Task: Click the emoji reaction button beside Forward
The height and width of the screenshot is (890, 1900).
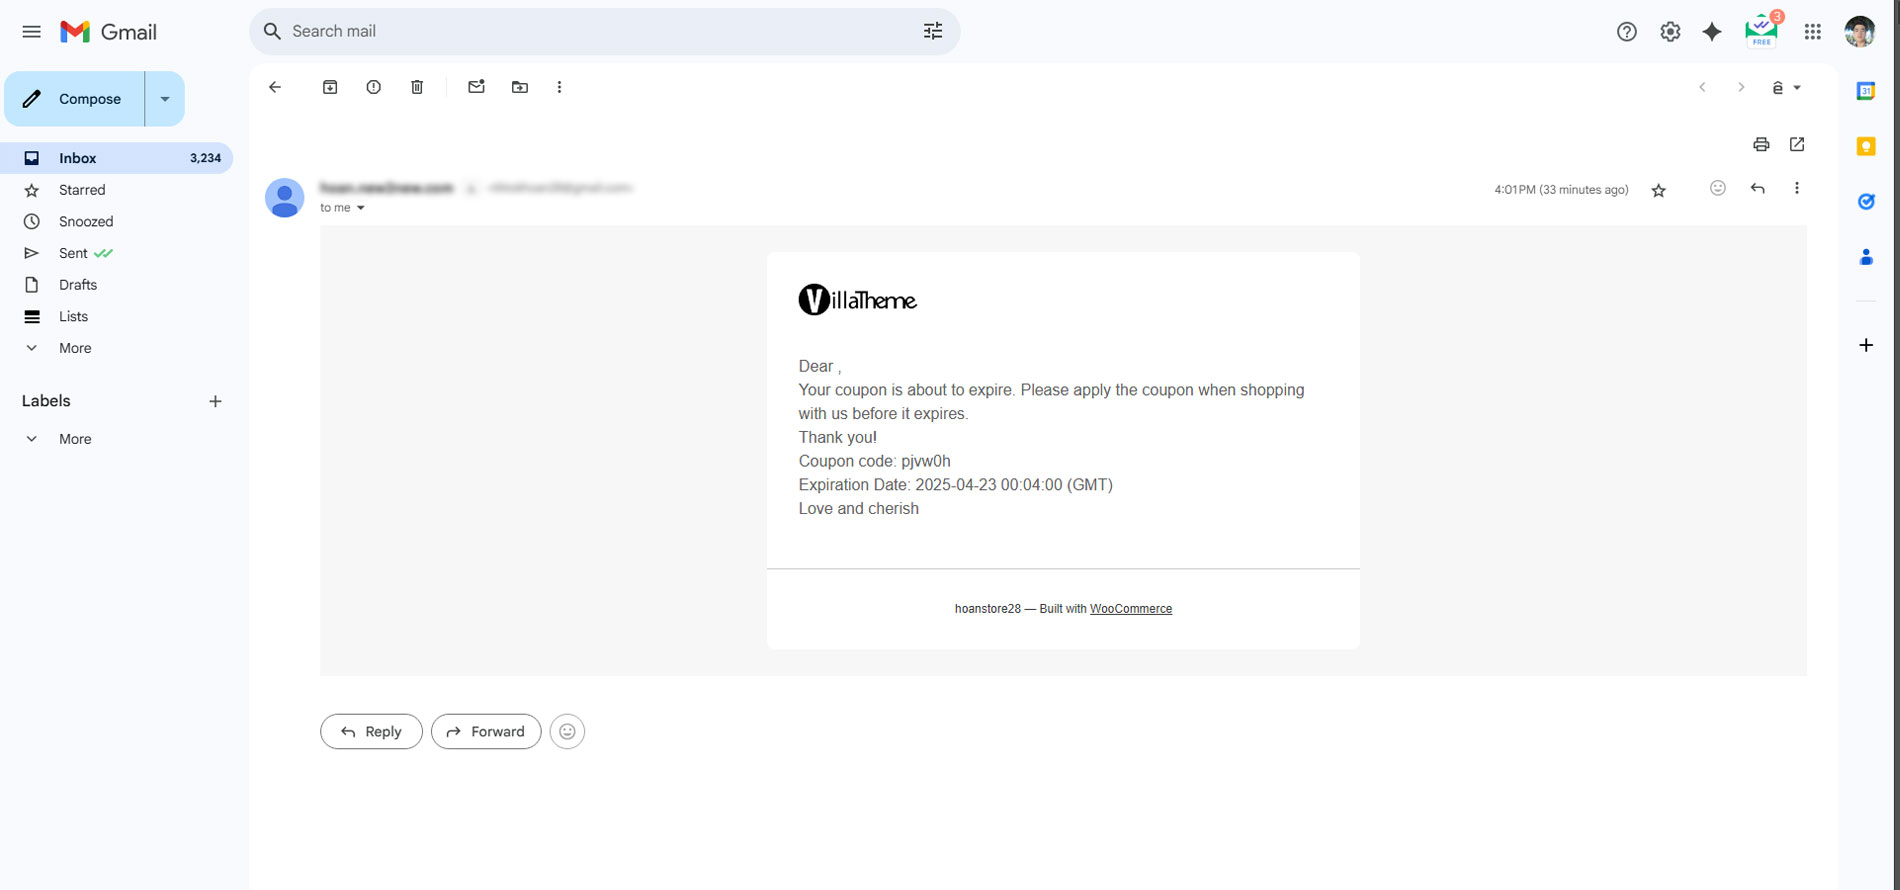Action: coord(567,731)
